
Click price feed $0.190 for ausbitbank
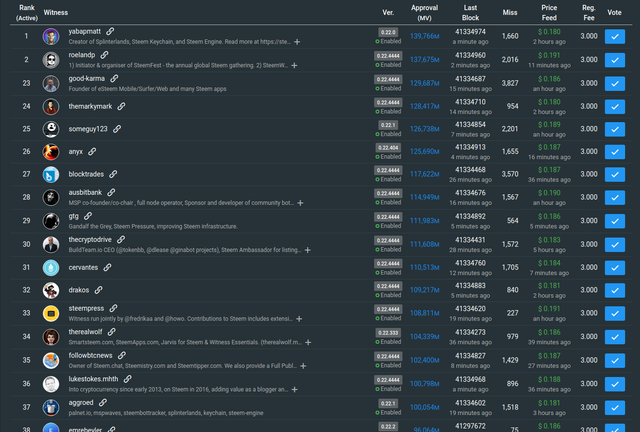point(549,193)
